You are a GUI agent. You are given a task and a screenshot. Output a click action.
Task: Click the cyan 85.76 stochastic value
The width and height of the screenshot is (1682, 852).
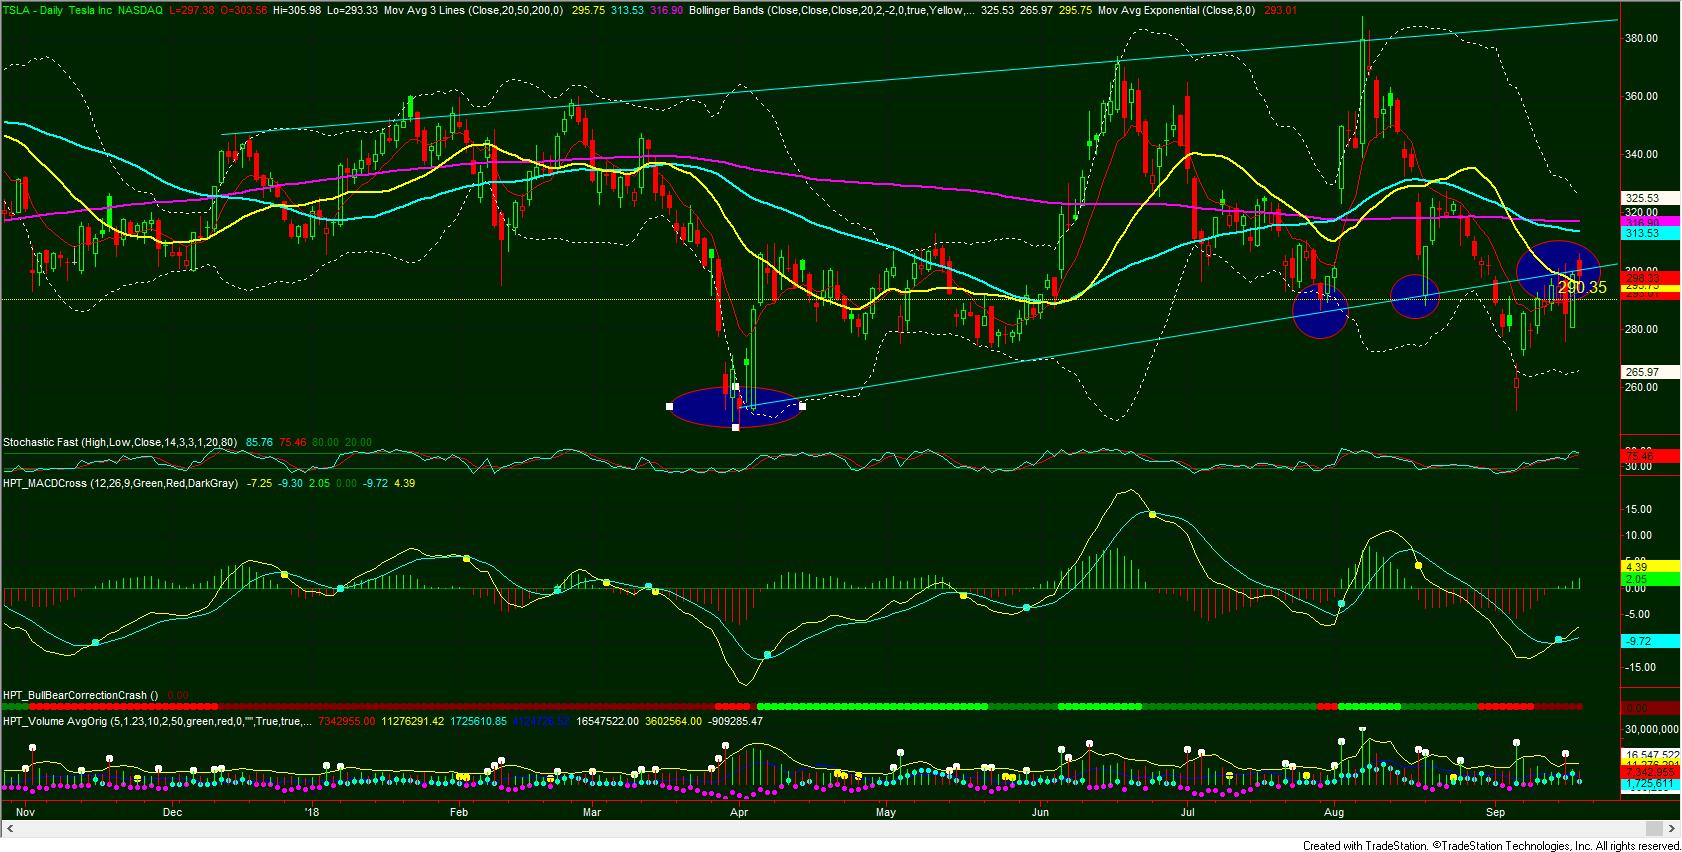[259, 442]
